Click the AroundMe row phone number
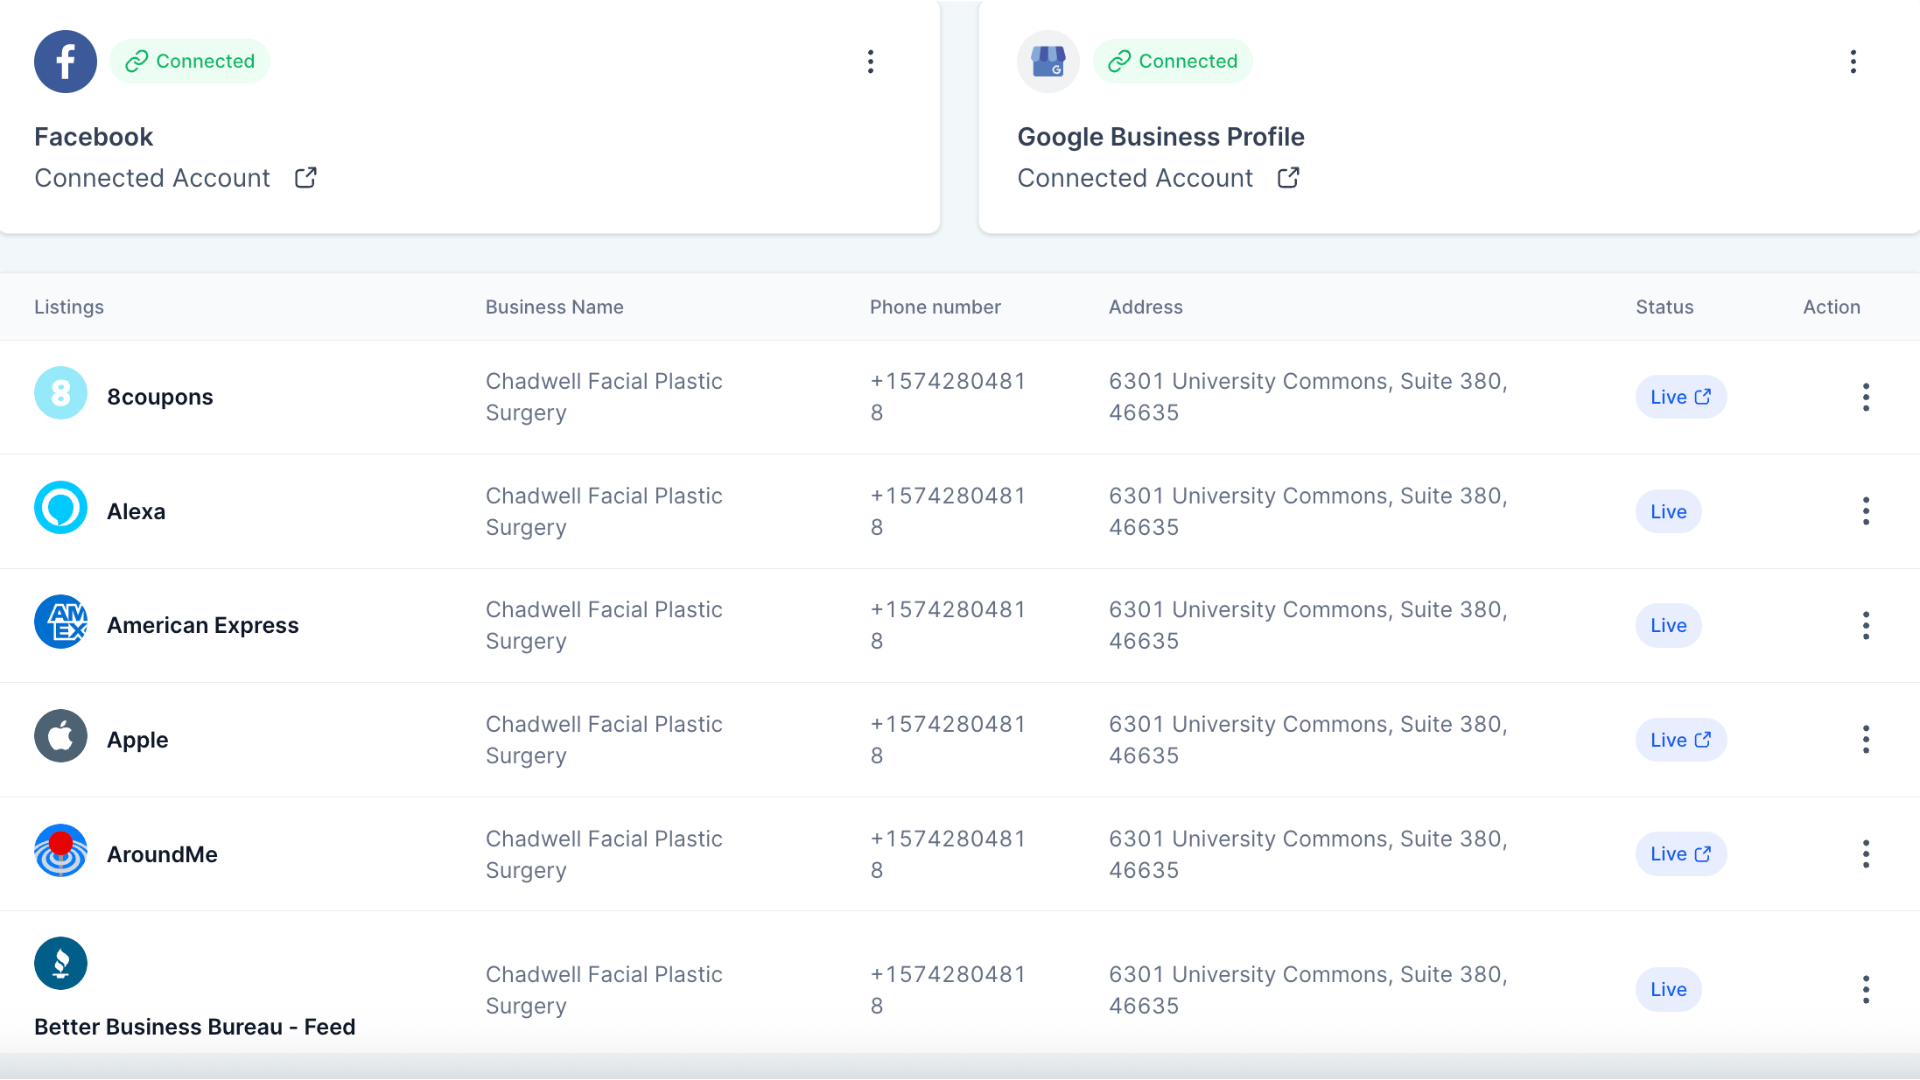1920x1080 pixels. pyautogui.click(x=948, y=854)
